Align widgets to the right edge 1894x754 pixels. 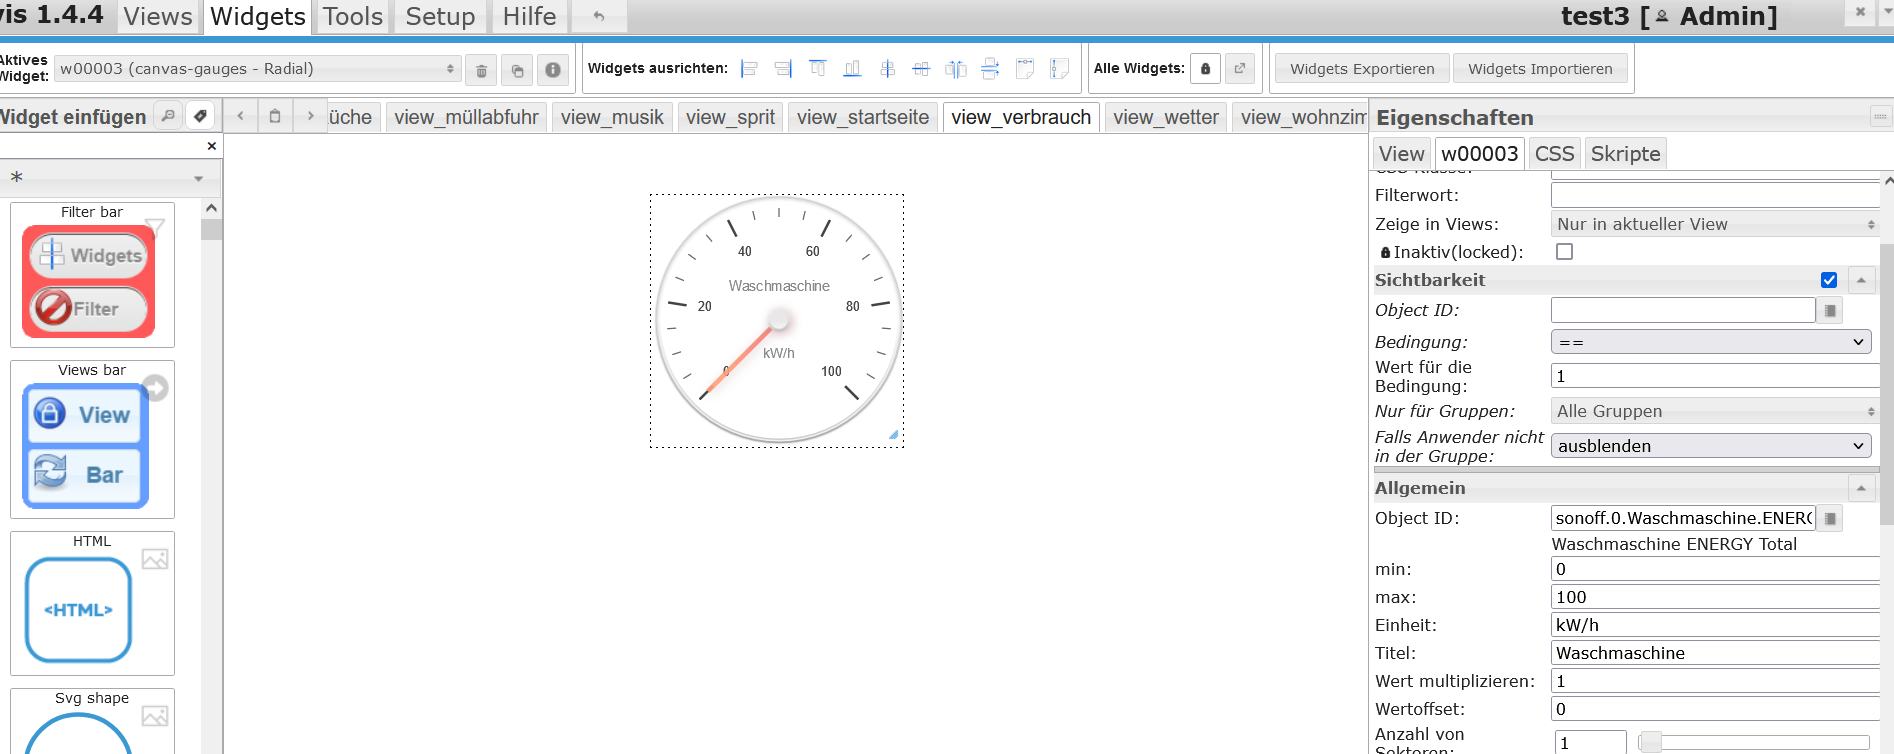783,69
